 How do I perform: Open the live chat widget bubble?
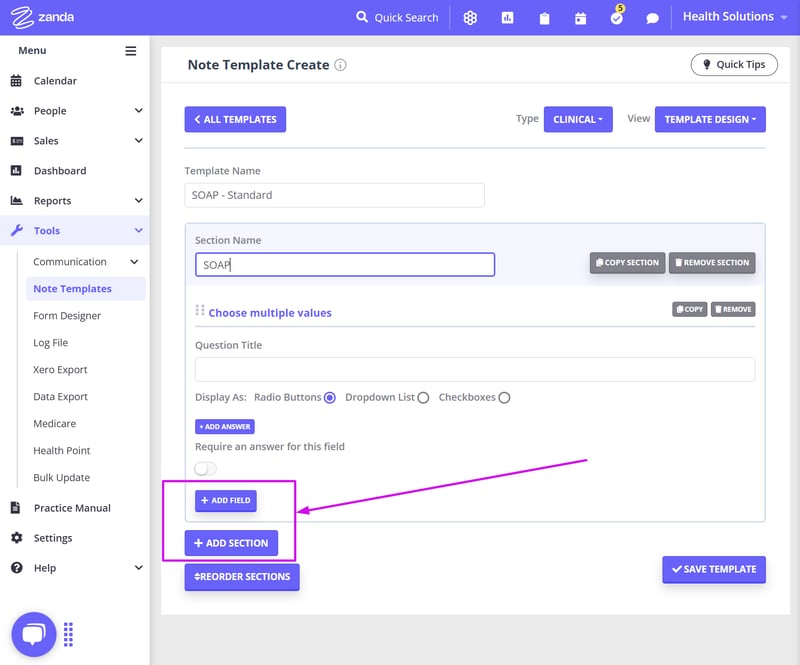[33, 634]
